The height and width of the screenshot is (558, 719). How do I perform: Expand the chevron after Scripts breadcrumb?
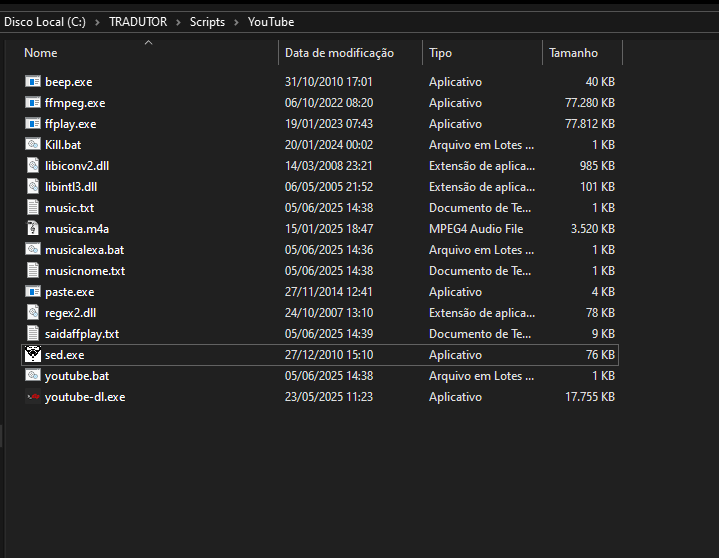(235, 22)
